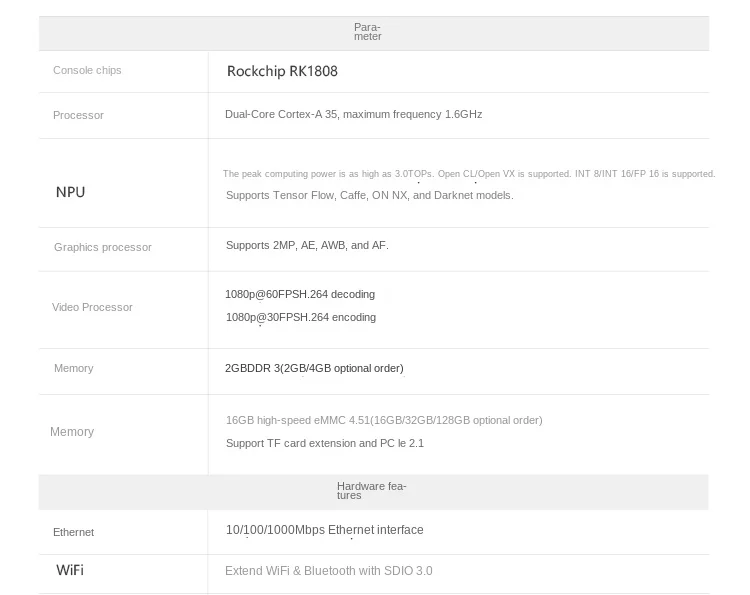This screenshot has height=595, width=750.
Task: Click the "Supports Tensor Flow, Caffe" models line
Action: [x=369, y=195]
